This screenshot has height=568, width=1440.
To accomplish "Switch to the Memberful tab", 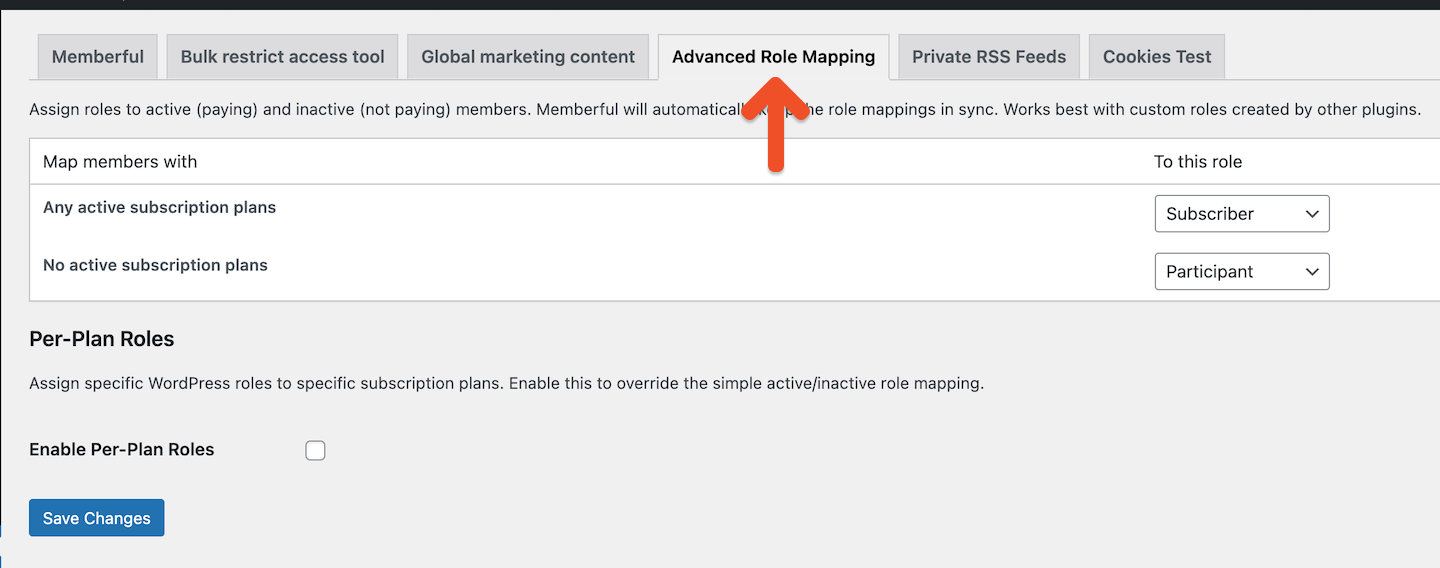I will [x=98, y=57].
